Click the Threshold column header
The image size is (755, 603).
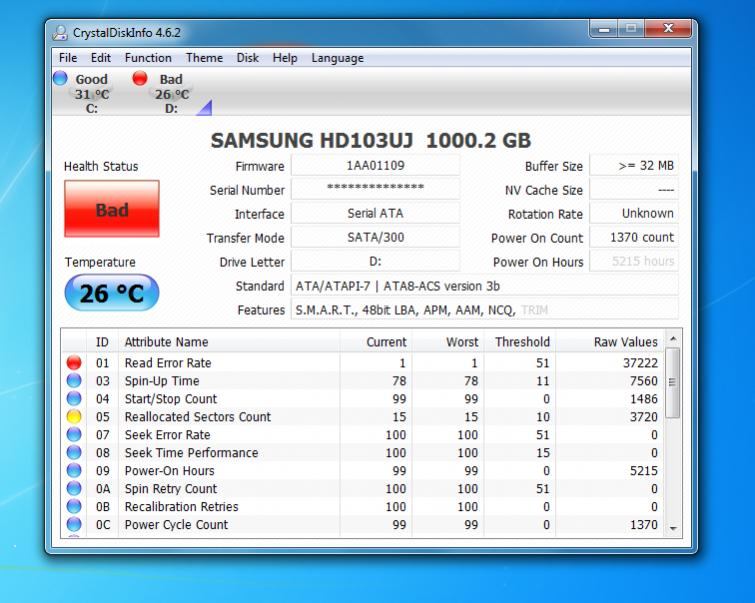click(520, 342)
